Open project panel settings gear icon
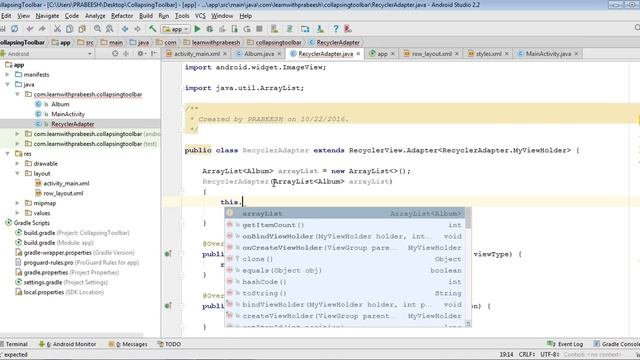Viewport: 640px width, 360px height. point(140,53)
